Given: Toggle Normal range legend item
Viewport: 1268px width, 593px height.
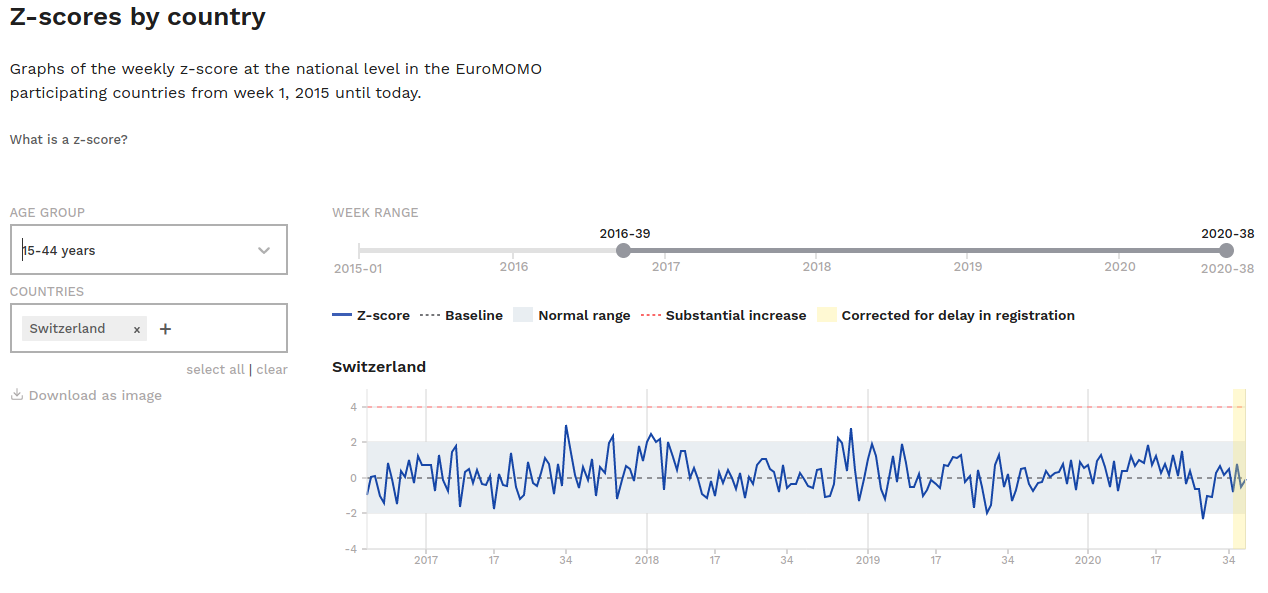Looking at the screenshot, I should pos(572,316).
